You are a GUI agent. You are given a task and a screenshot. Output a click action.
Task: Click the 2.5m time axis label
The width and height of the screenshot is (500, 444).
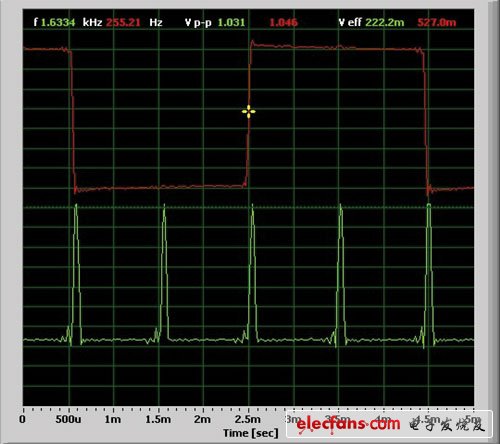248,419
